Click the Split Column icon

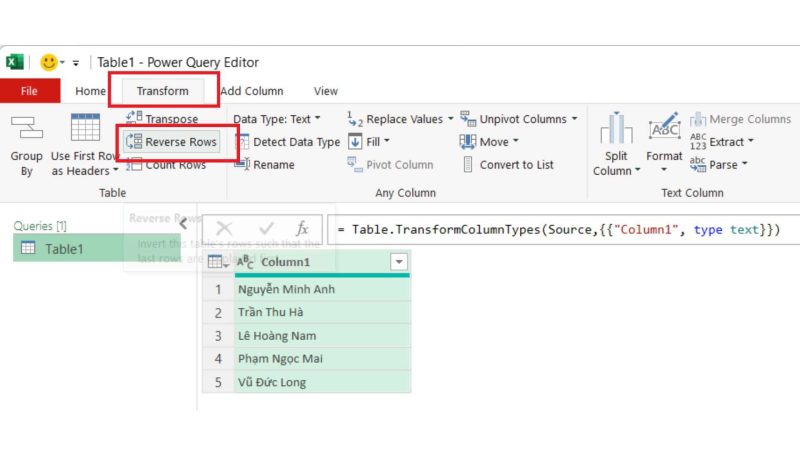[616, 128]
